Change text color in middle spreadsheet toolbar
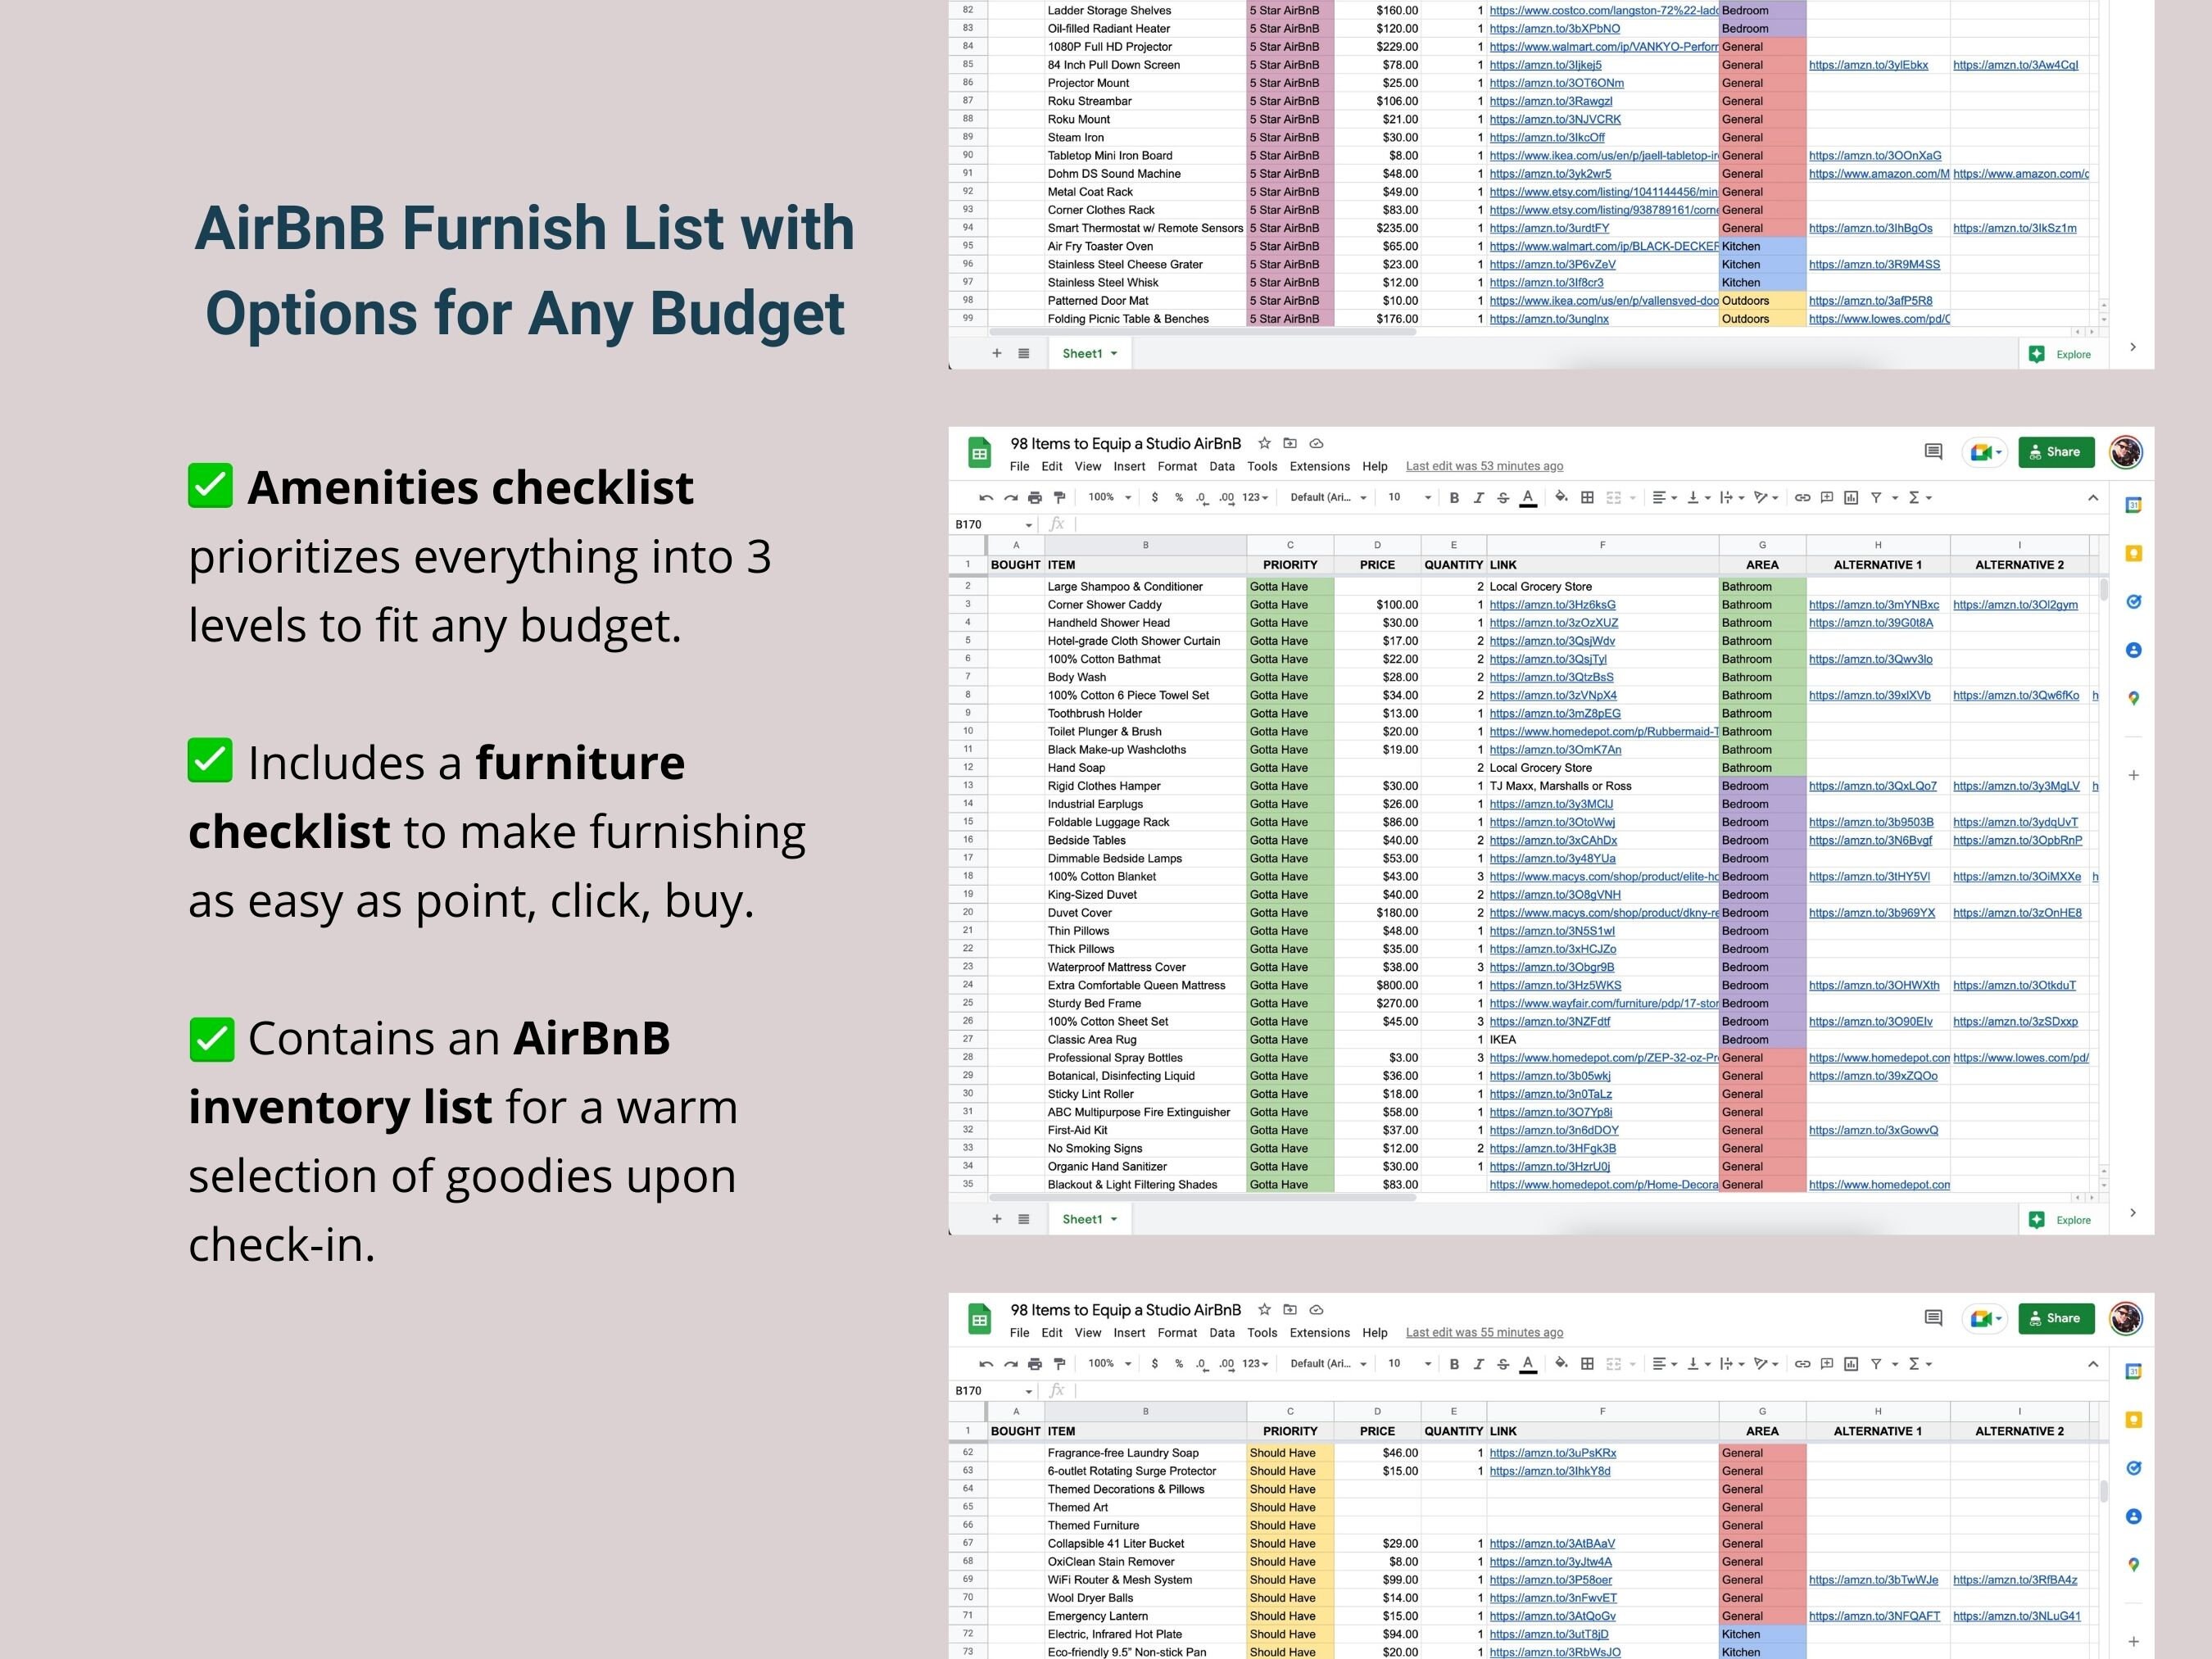Image resolution: width=2212 pixels, height=1659 pixels. tap(1528, 497)
